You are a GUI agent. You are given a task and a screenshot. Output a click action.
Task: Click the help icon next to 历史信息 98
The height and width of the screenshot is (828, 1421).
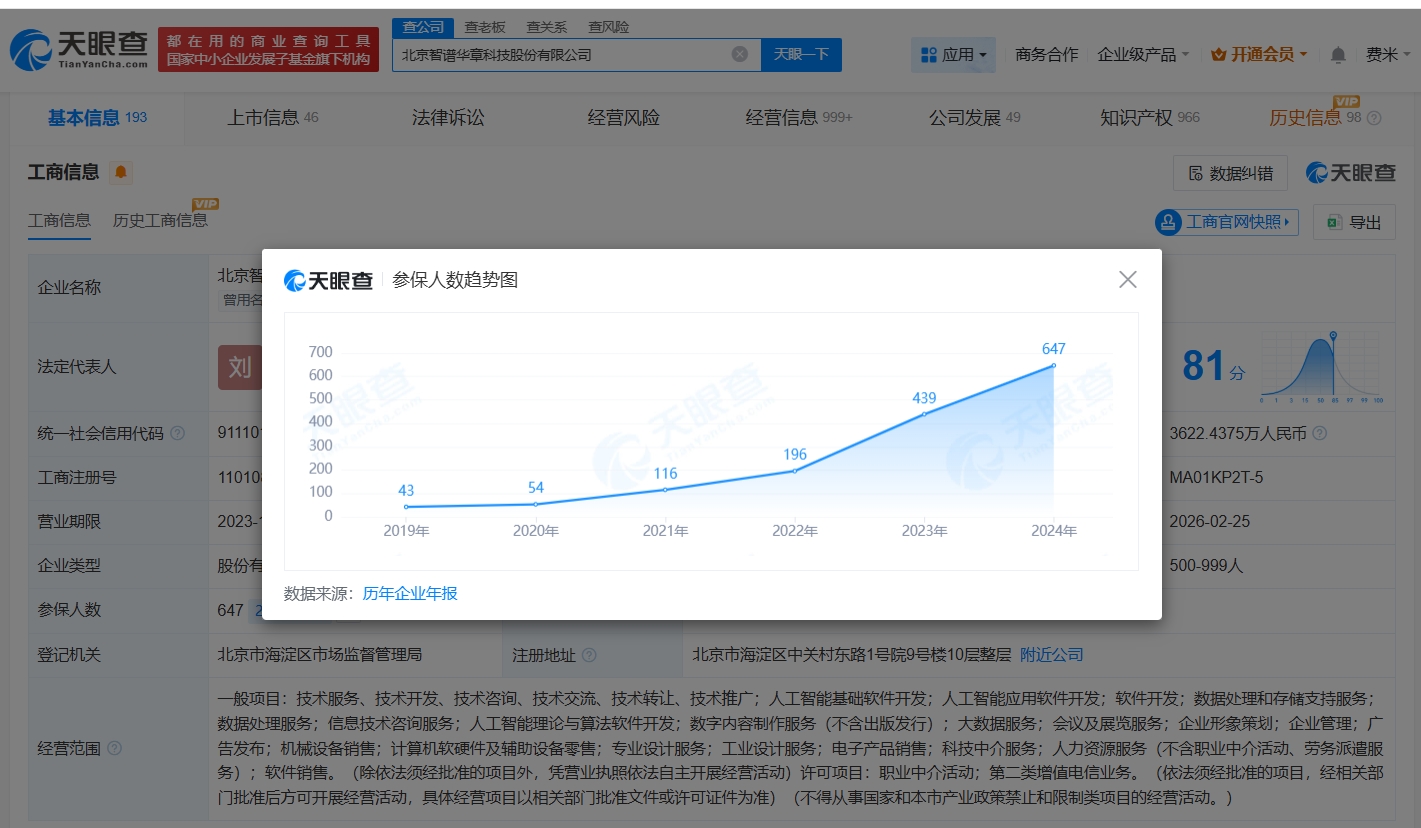[1373, 118]
